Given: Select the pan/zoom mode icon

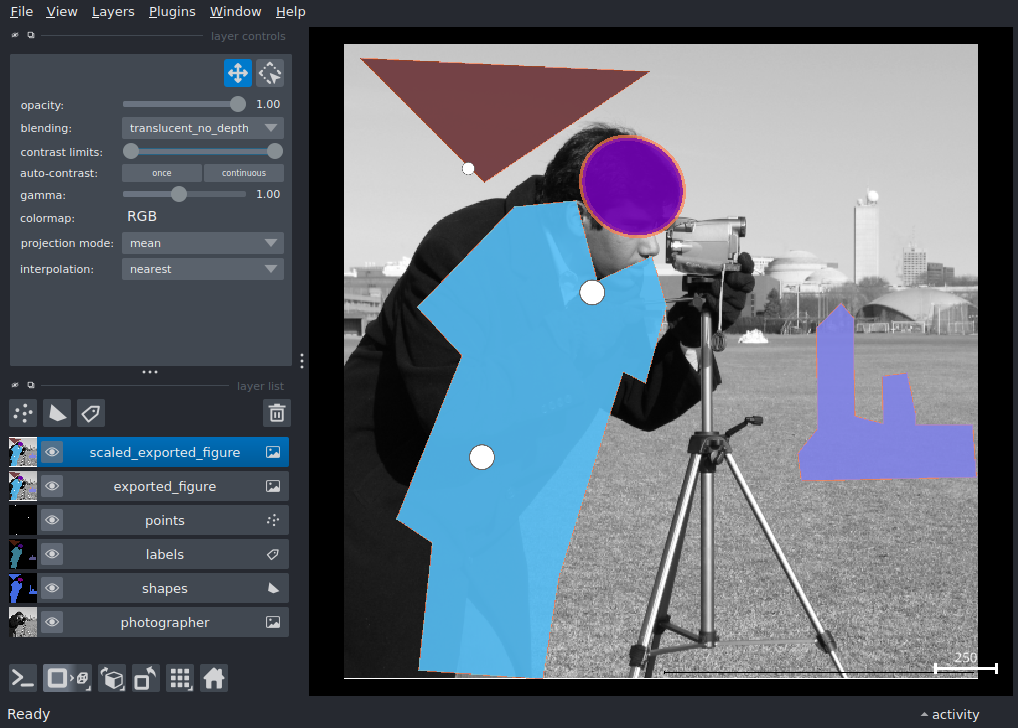Looking at the screenshot, I should pos(238,73).
